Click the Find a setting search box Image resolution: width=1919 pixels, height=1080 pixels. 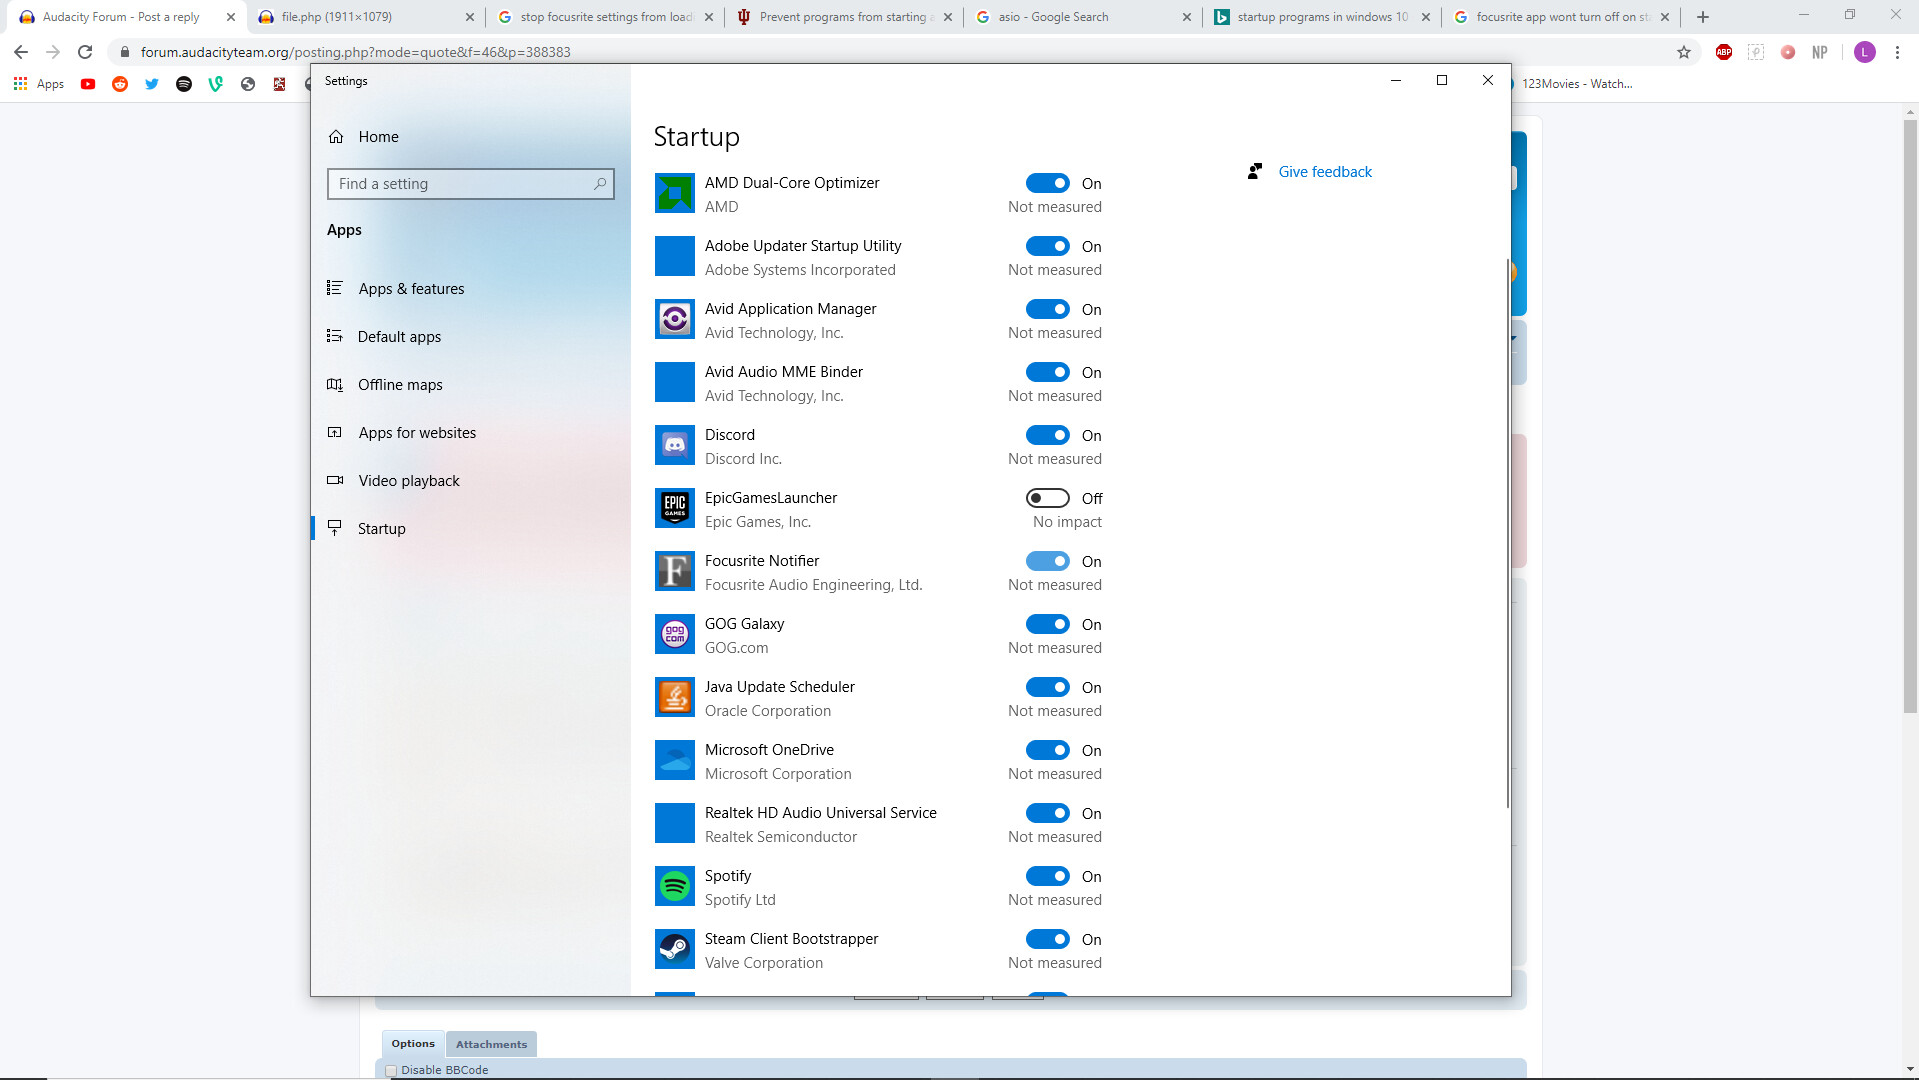point(470,184)
